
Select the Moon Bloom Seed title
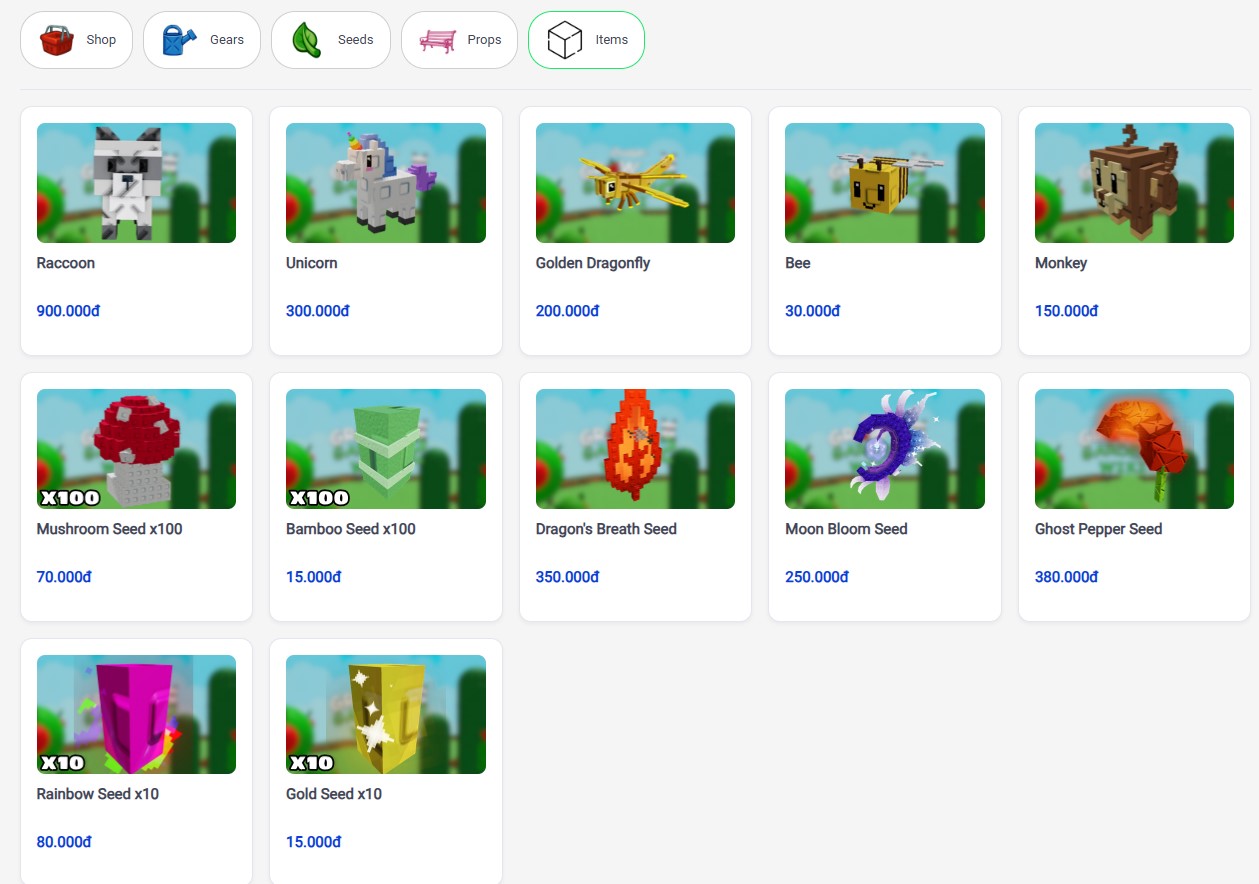(x=846, y=529)
